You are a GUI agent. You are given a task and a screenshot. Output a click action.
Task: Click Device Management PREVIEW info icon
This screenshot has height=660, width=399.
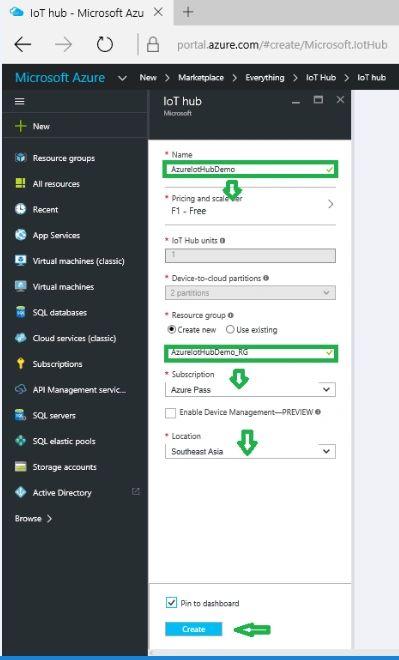pos(318,412)
